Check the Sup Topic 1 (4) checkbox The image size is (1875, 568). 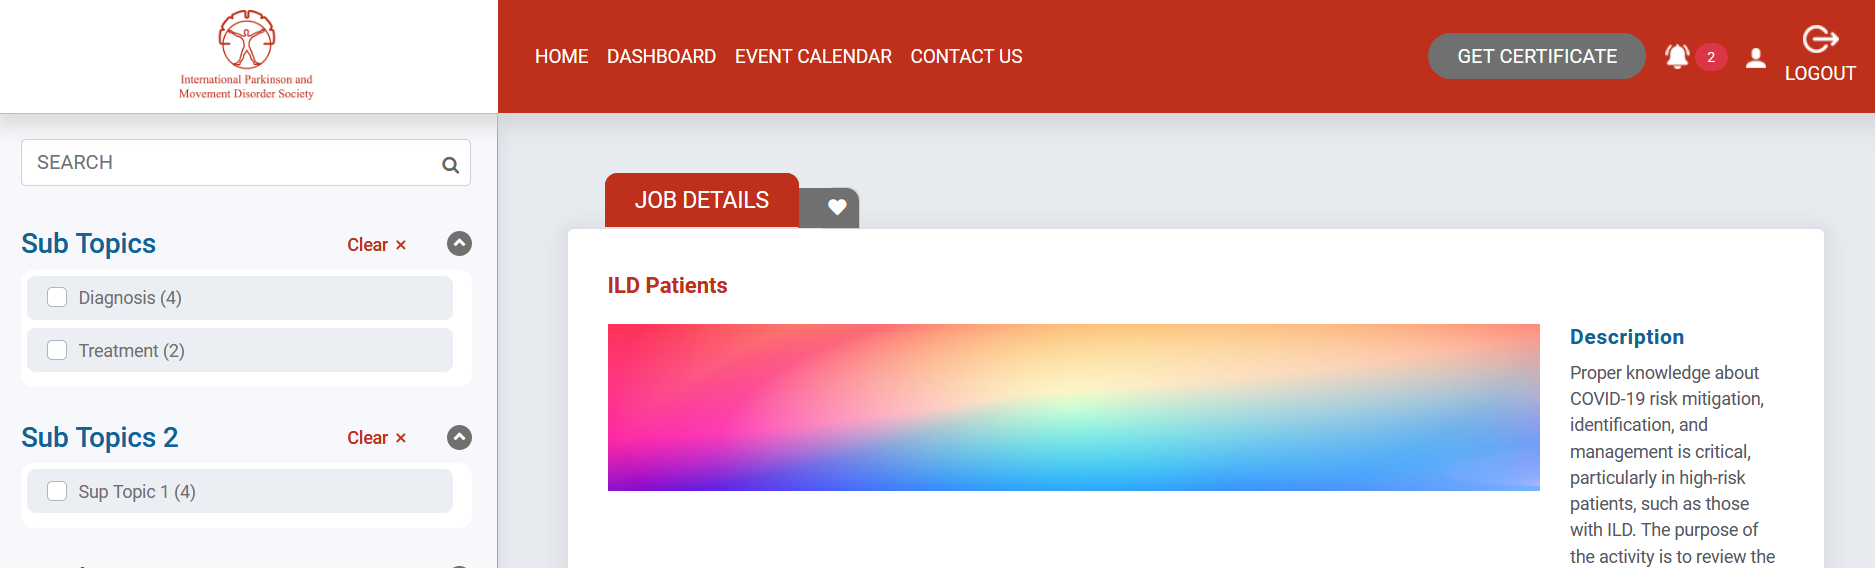point(57,491)
